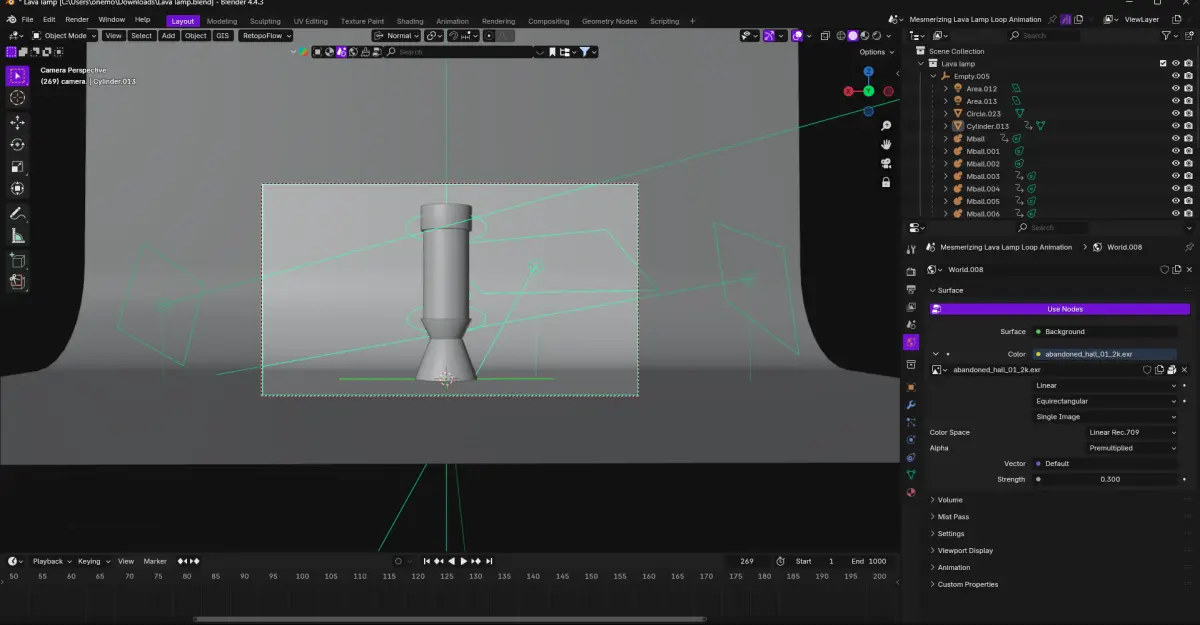Click the outliner filter funnel icon
The width and height of the screenshot is (1200, 625).
click(1166, 35)
